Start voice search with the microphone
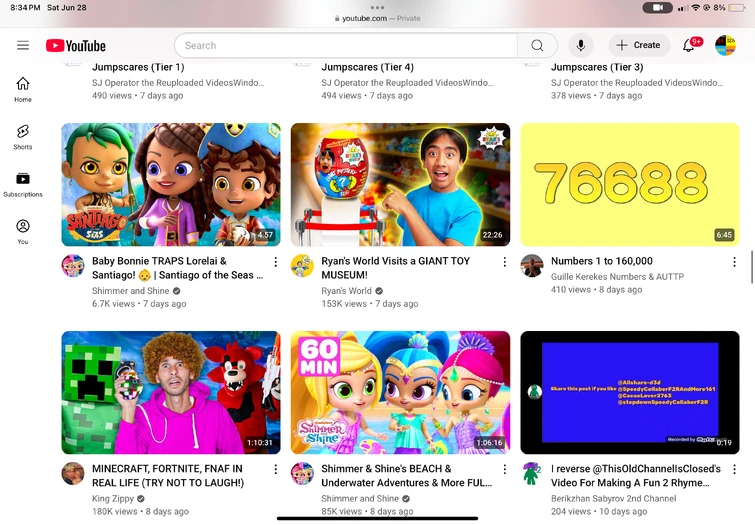This screenshot has width=755, height=525. (x=581, y=45)
